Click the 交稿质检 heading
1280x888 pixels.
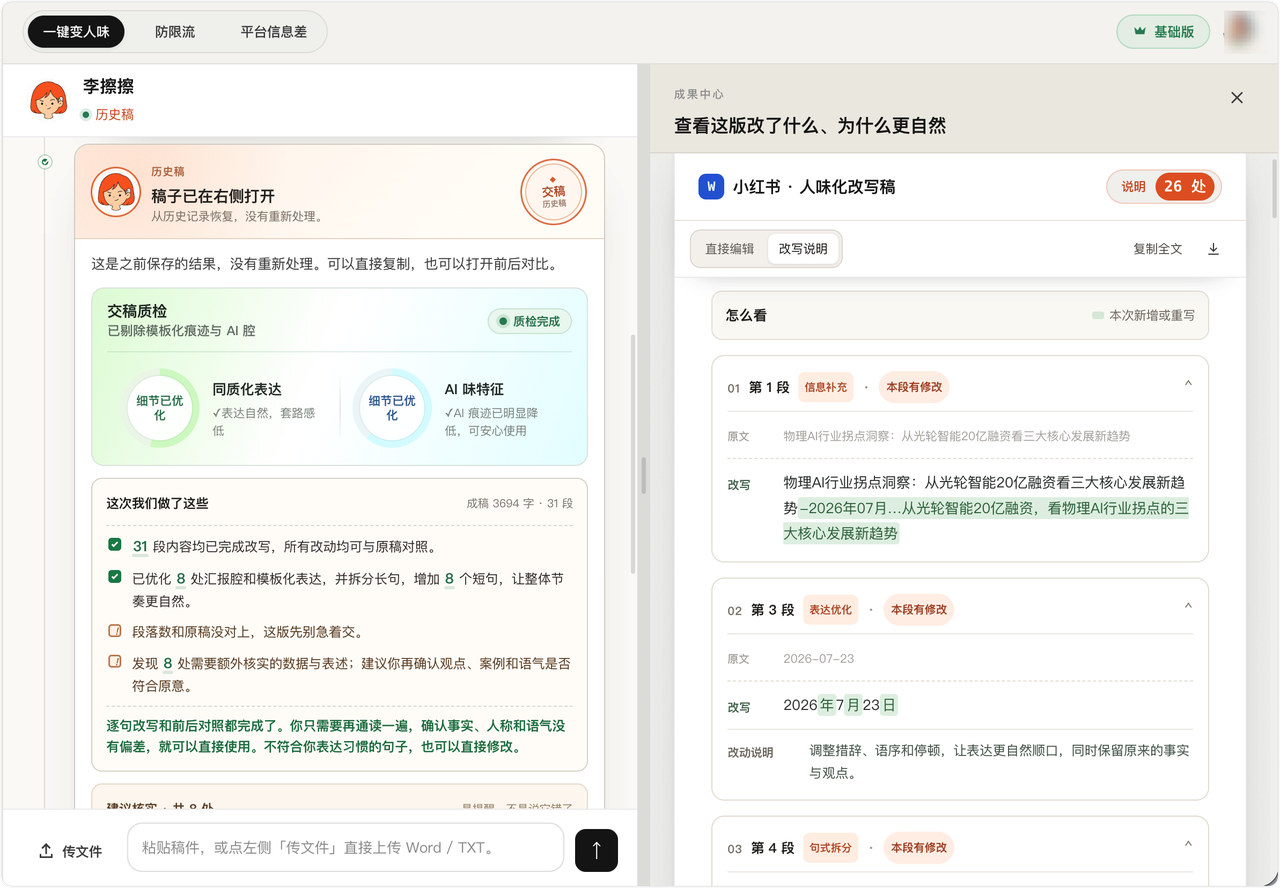(x=137, y=311)
